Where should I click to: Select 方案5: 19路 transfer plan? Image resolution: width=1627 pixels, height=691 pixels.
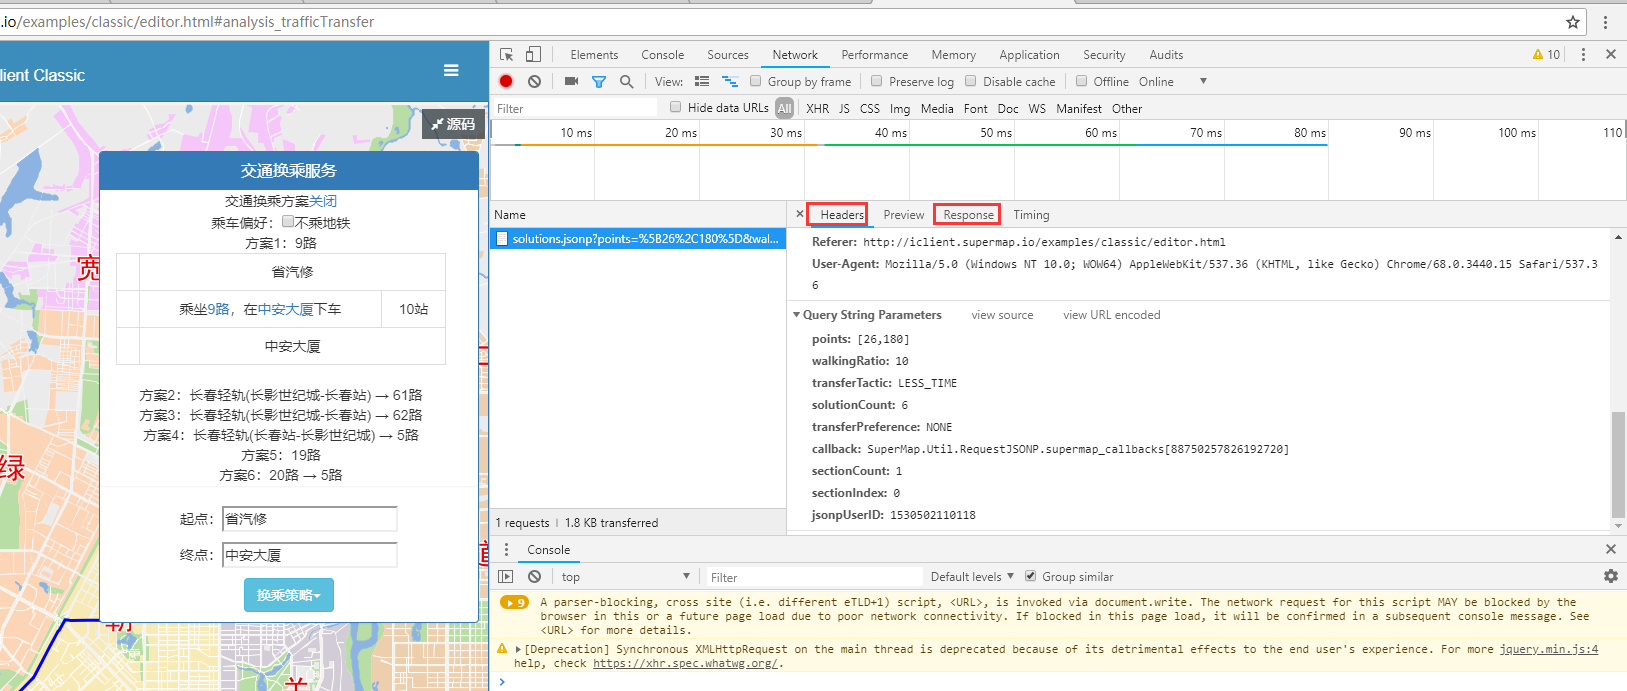click(x=281, y=455)
